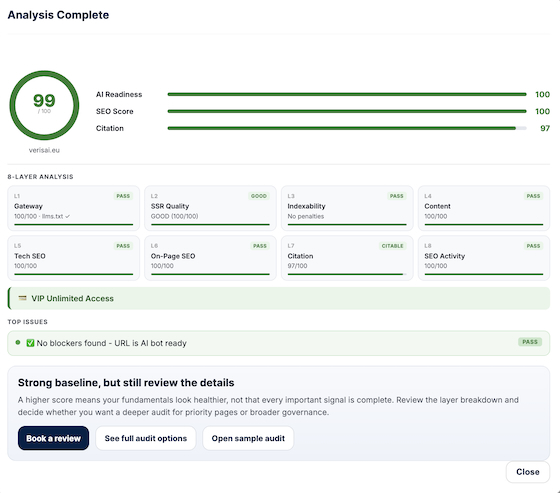The image size is (560, 493).
Task: Click the Strong baseline heading
Action: tap(126, 383)
